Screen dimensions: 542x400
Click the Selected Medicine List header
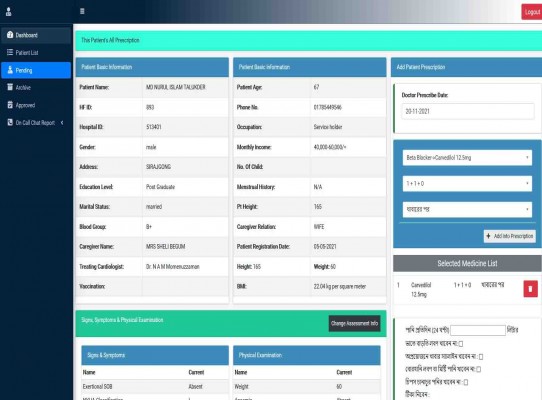[x=467, y=263]
